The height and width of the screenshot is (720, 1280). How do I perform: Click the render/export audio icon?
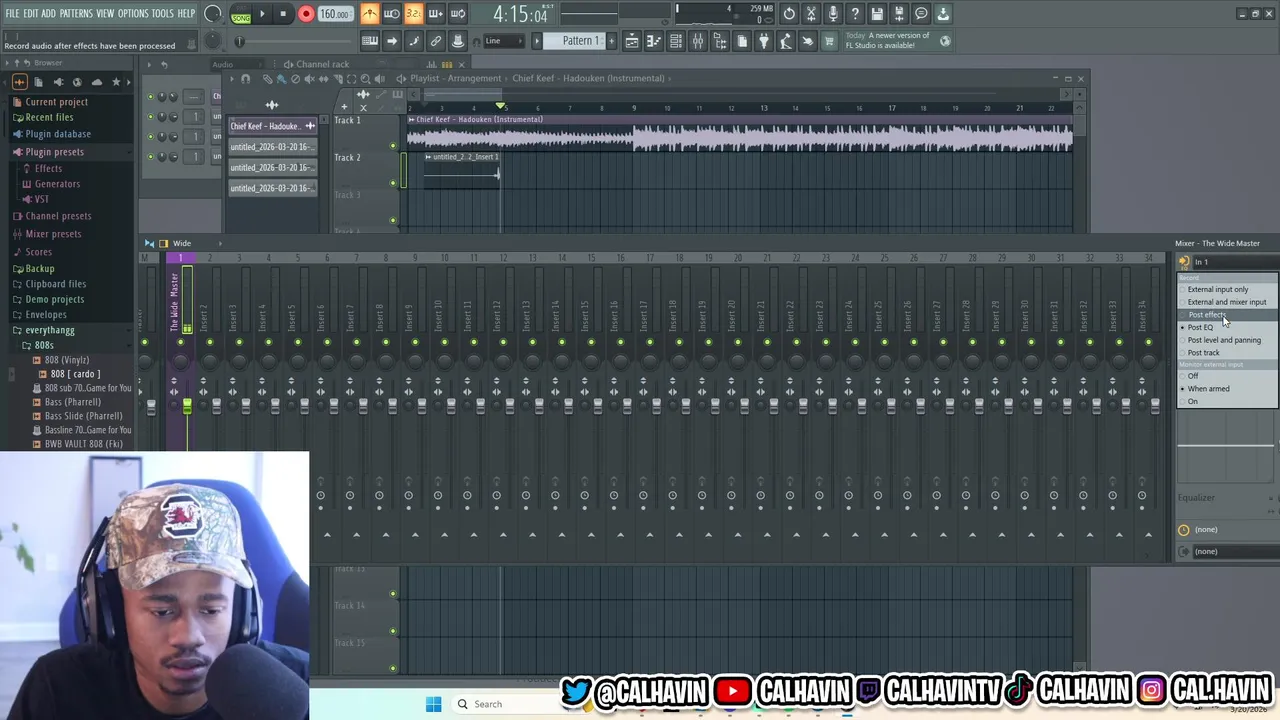[x=899, y=14]
